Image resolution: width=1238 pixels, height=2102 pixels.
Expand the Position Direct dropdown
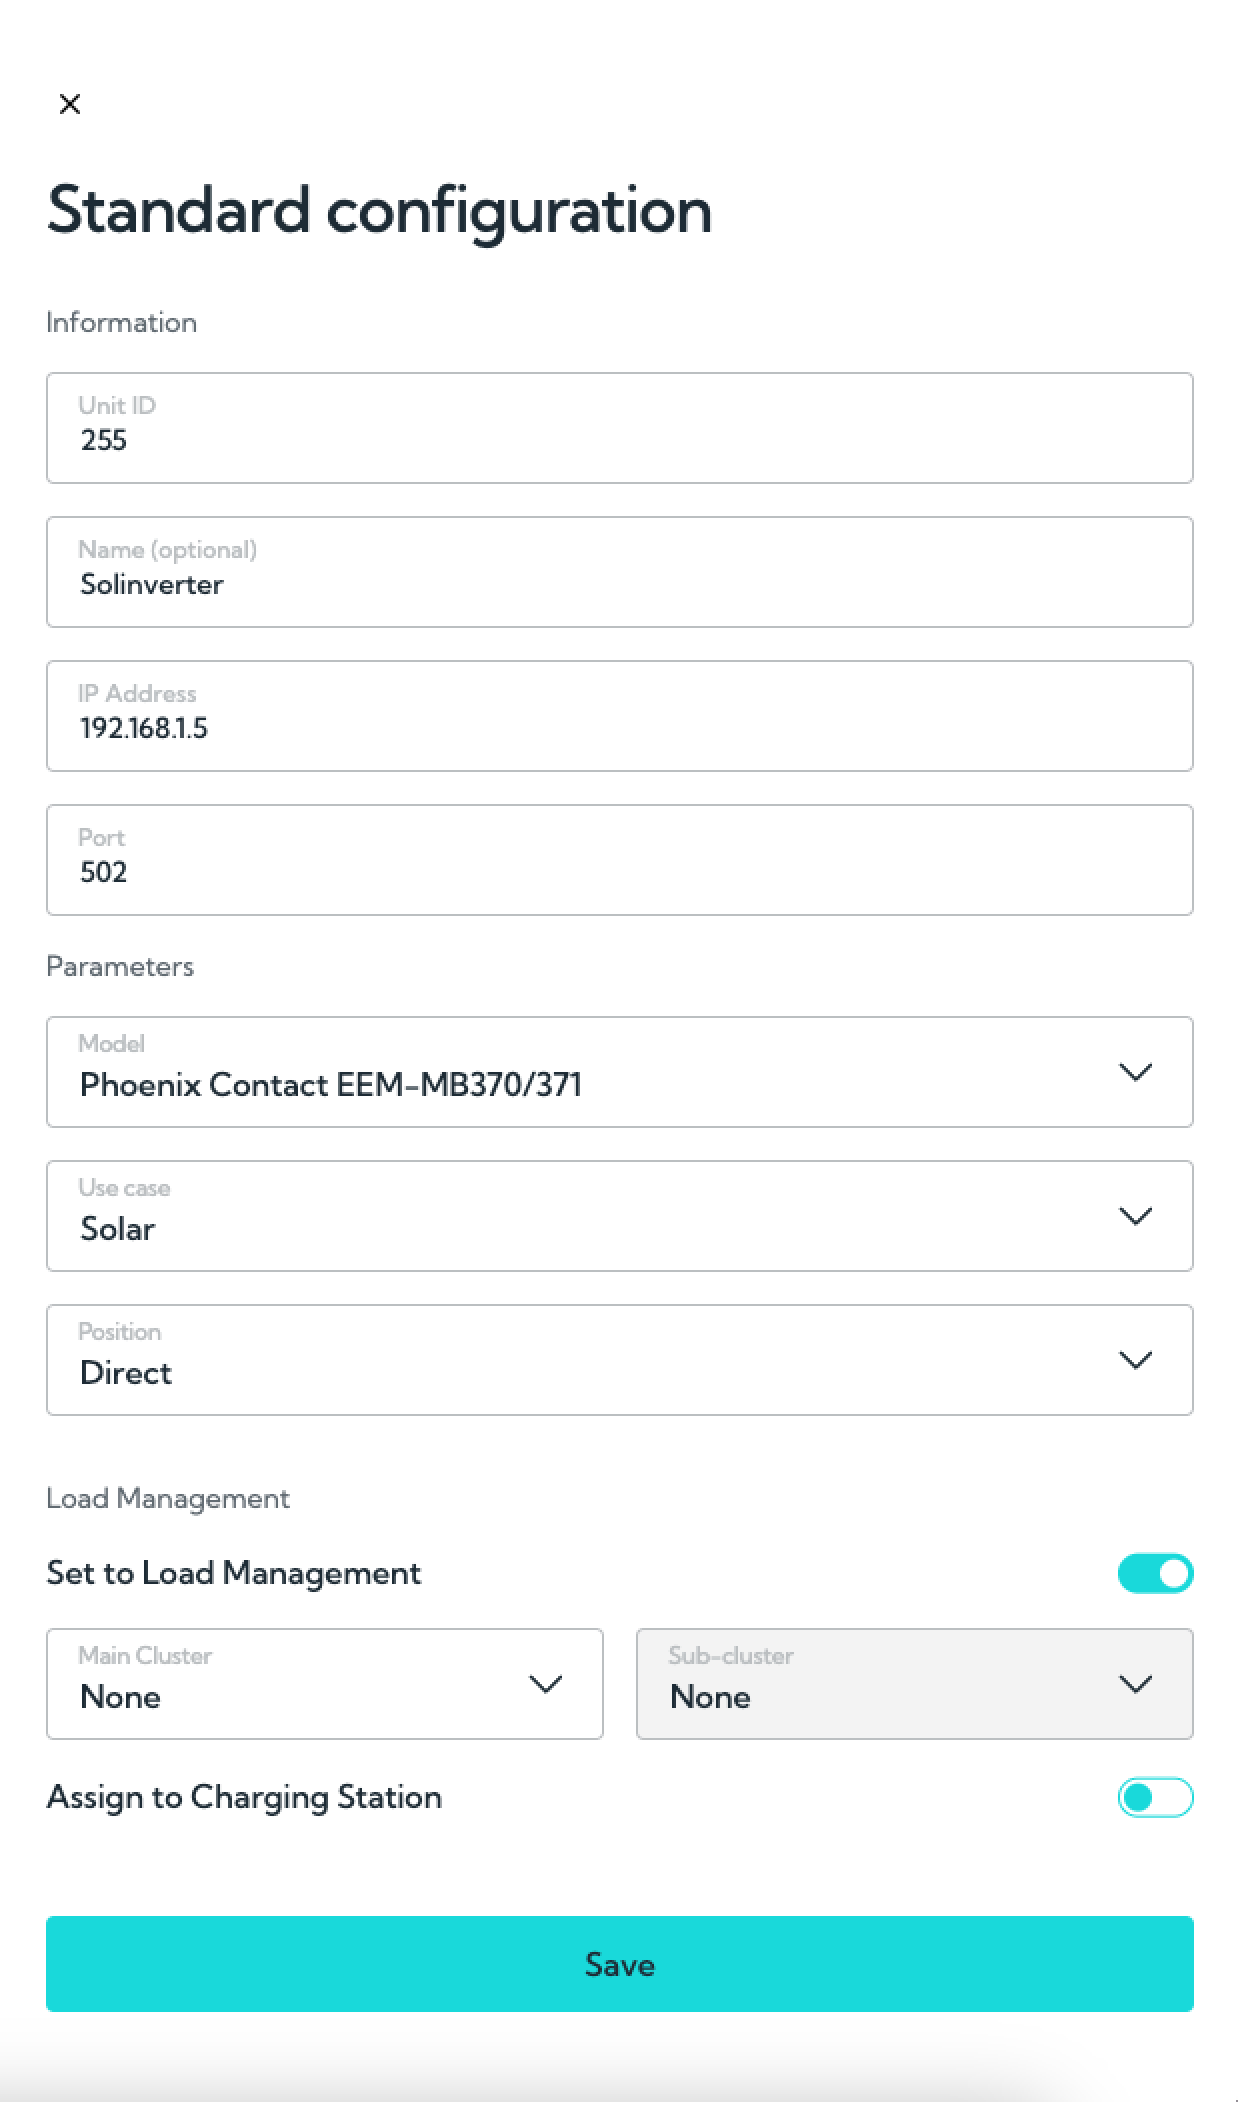click(620, 1360)
